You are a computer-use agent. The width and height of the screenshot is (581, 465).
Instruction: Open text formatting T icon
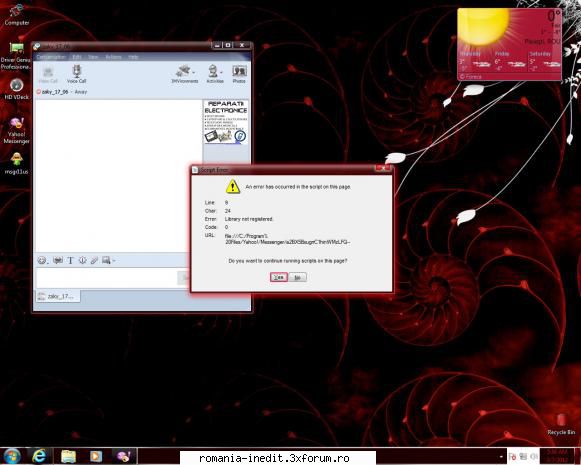(70, 260)
